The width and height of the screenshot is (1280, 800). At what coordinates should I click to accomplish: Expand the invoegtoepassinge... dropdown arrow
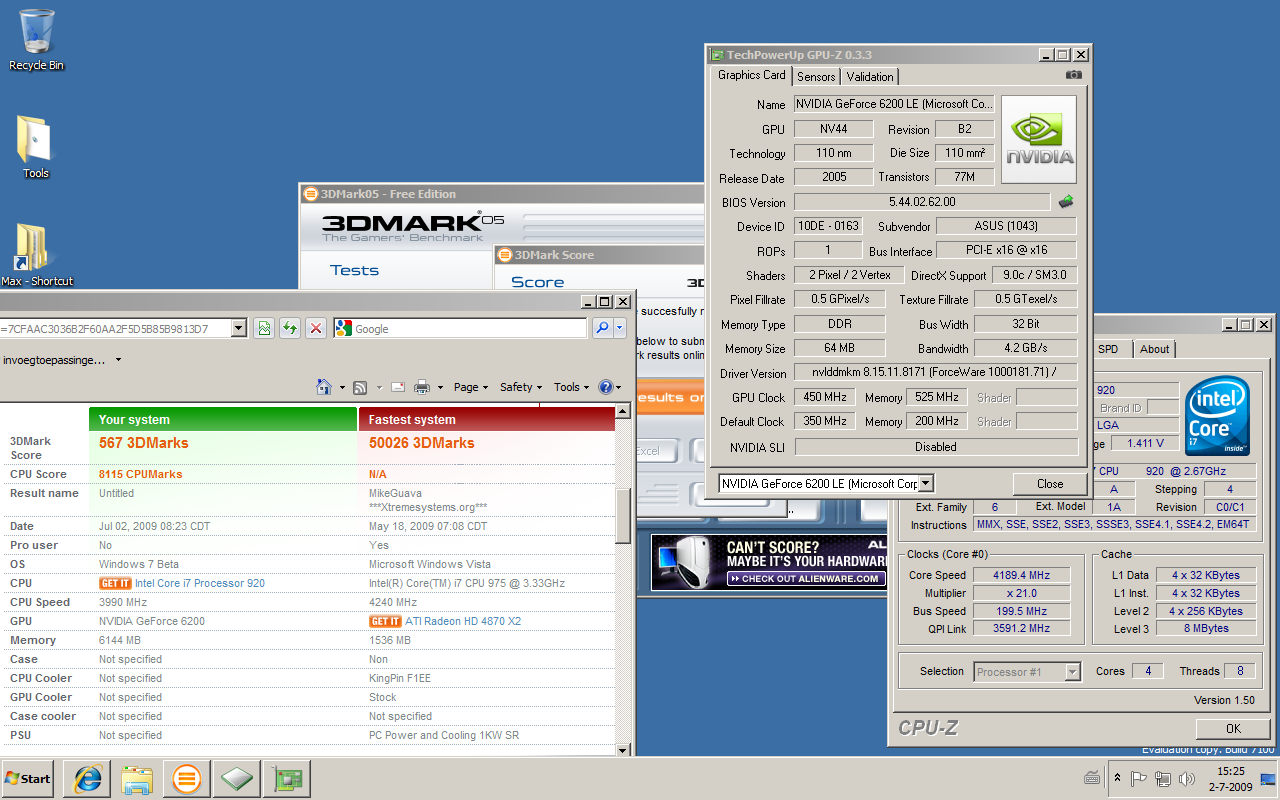click(119, 360)
